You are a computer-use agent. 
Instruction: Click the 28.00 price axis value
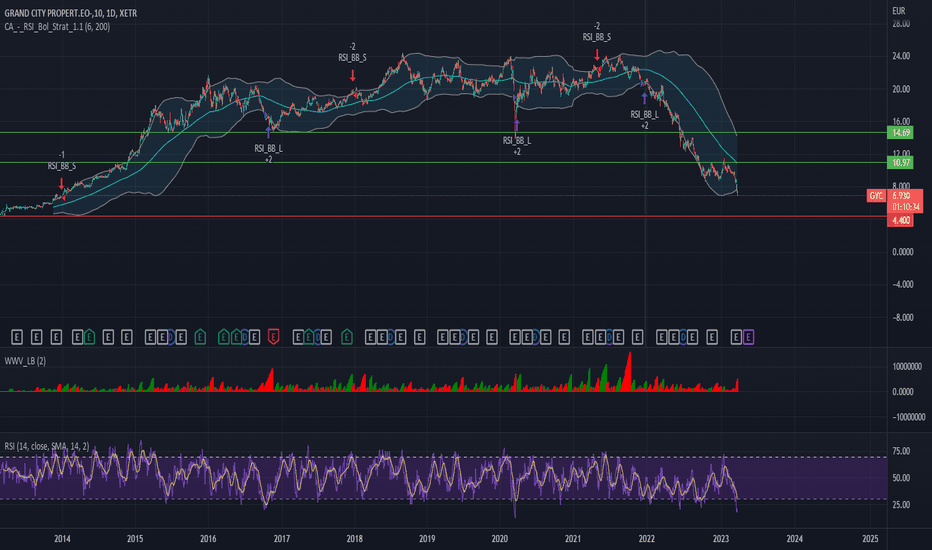901,24
